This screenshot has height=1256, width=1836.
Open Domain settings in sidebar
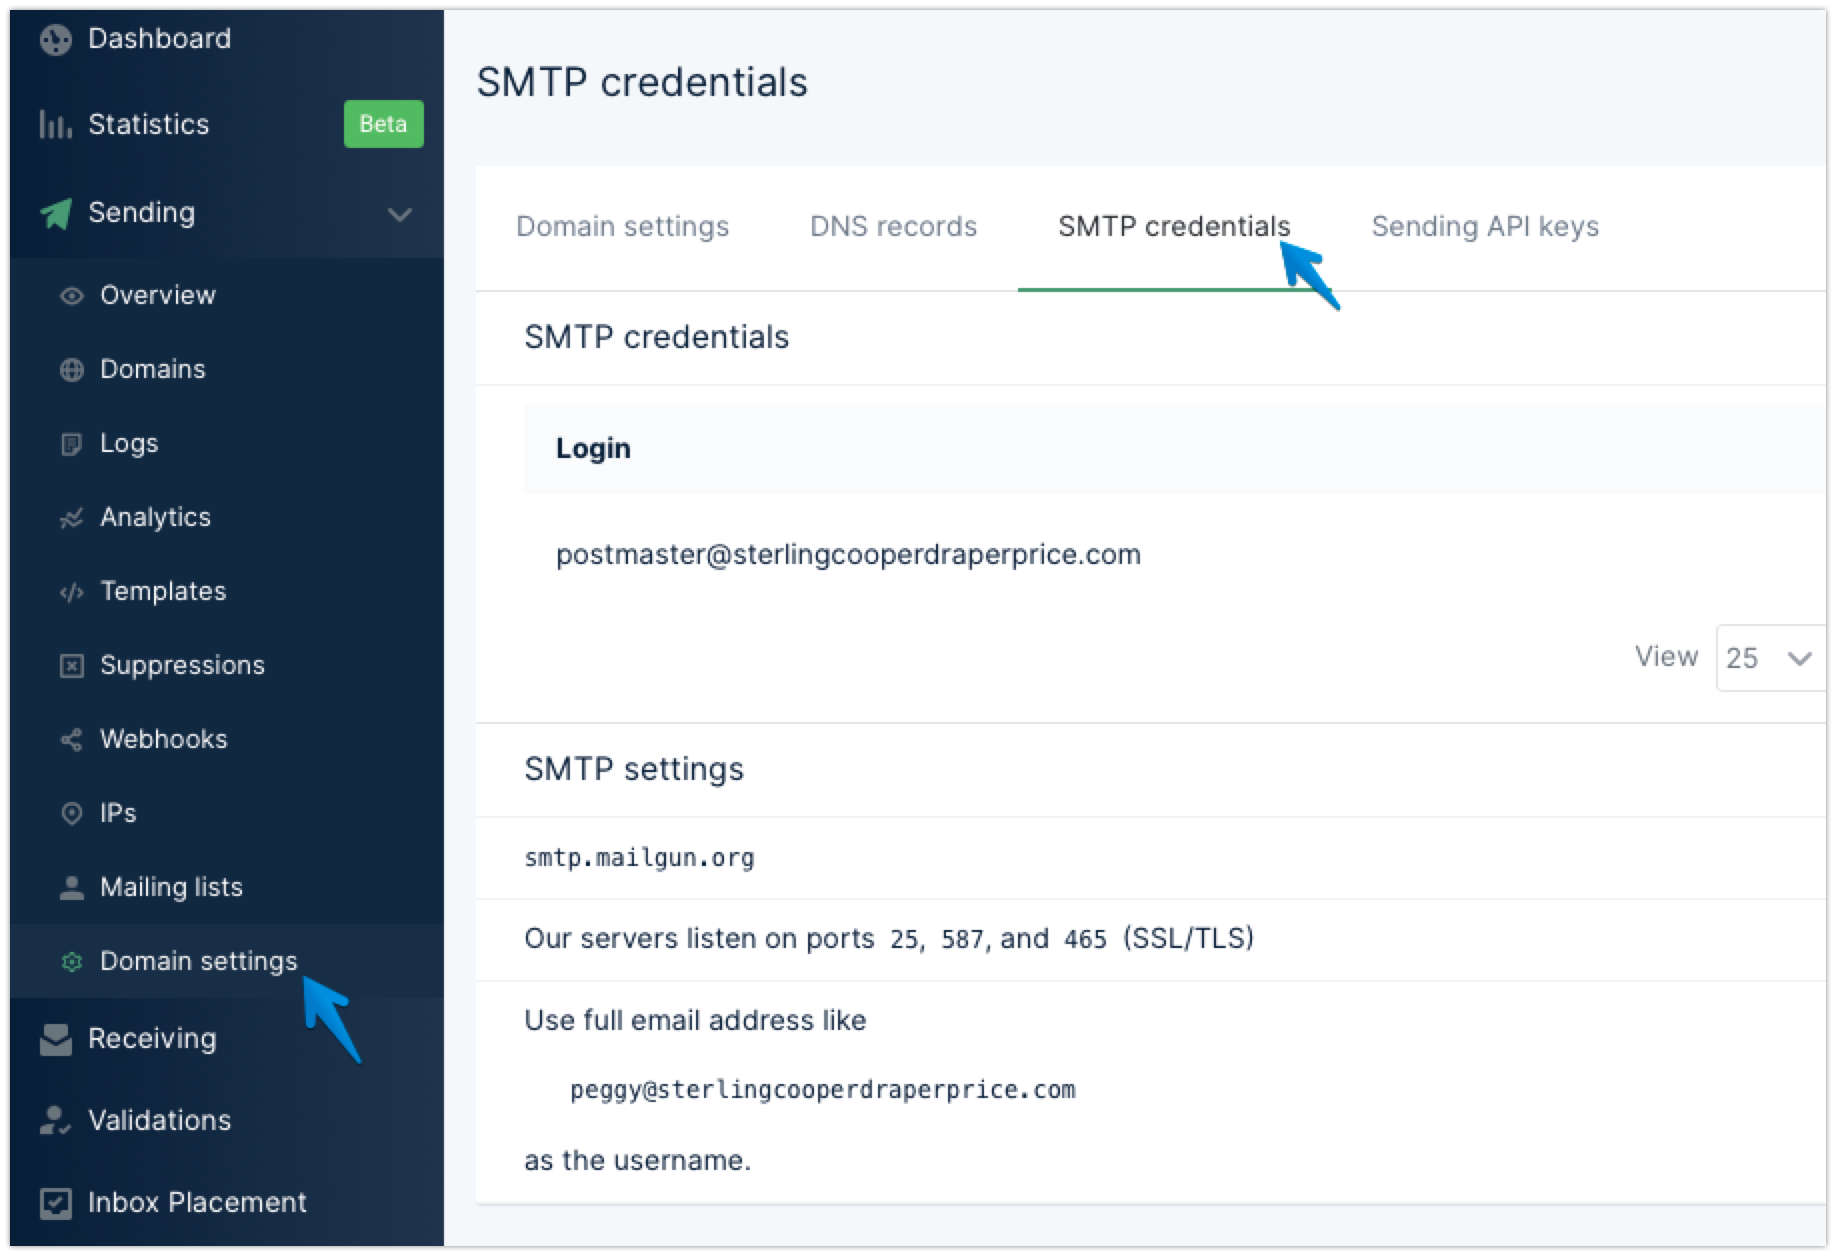click(x=199, y=962)
